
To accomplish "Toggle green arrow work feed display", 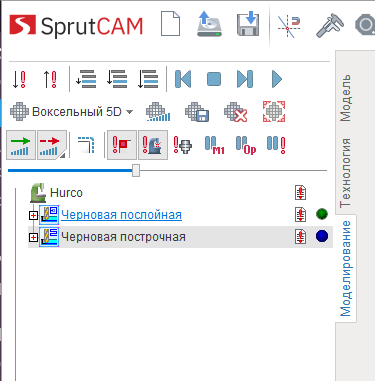I will pos(21,145).
